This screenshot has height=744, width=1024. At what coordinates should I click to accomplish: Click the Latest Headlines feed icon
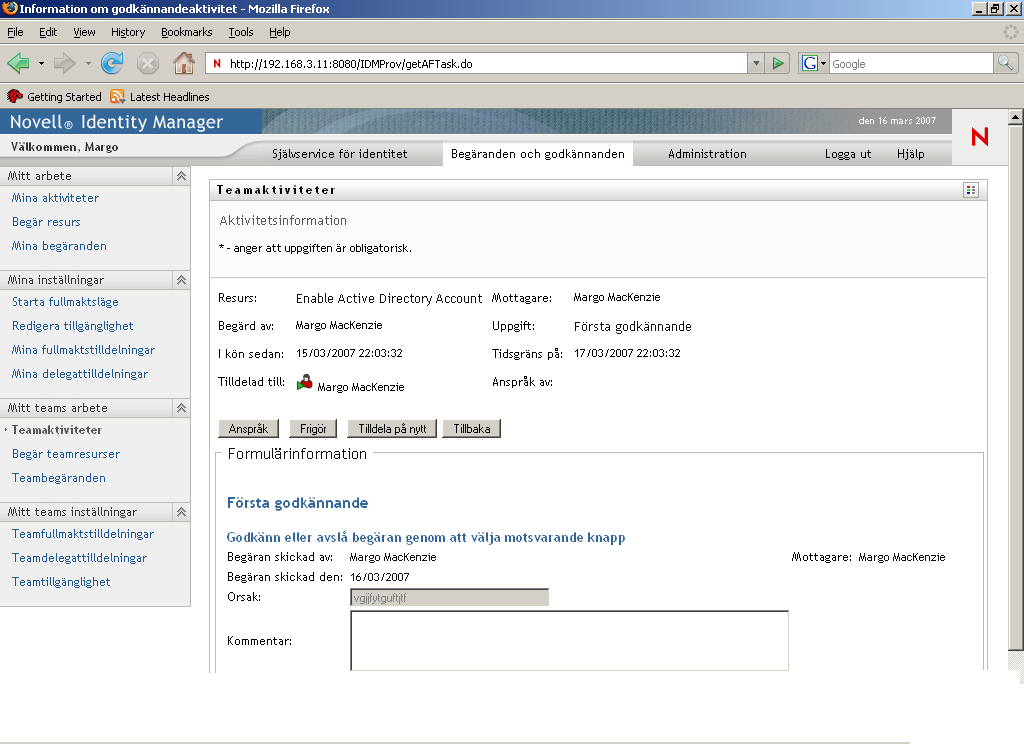118,97
